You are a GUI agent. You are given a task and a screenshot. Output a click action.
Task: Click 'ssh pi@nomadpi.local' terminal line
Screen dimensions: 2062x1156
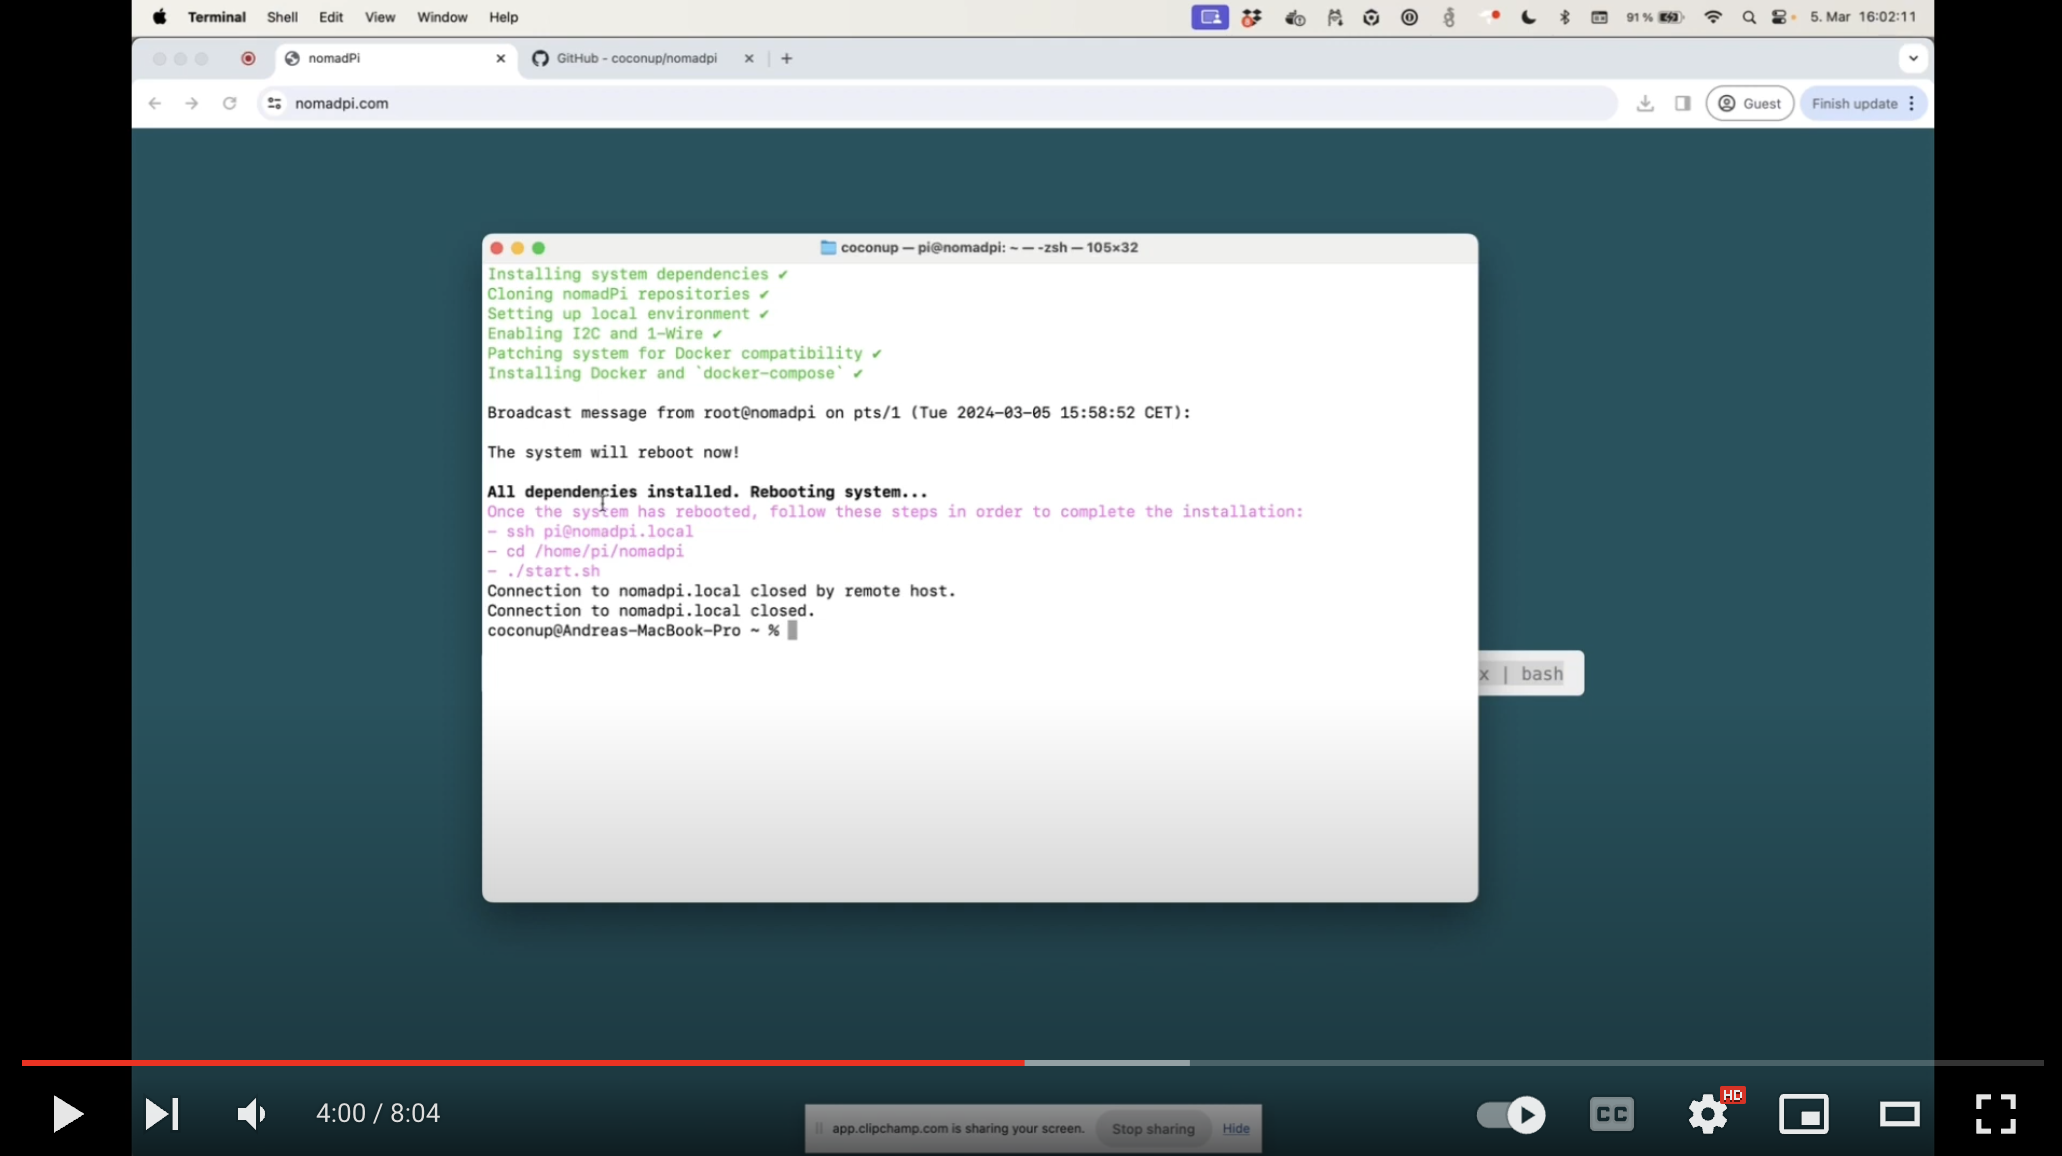tap(590, 531)
